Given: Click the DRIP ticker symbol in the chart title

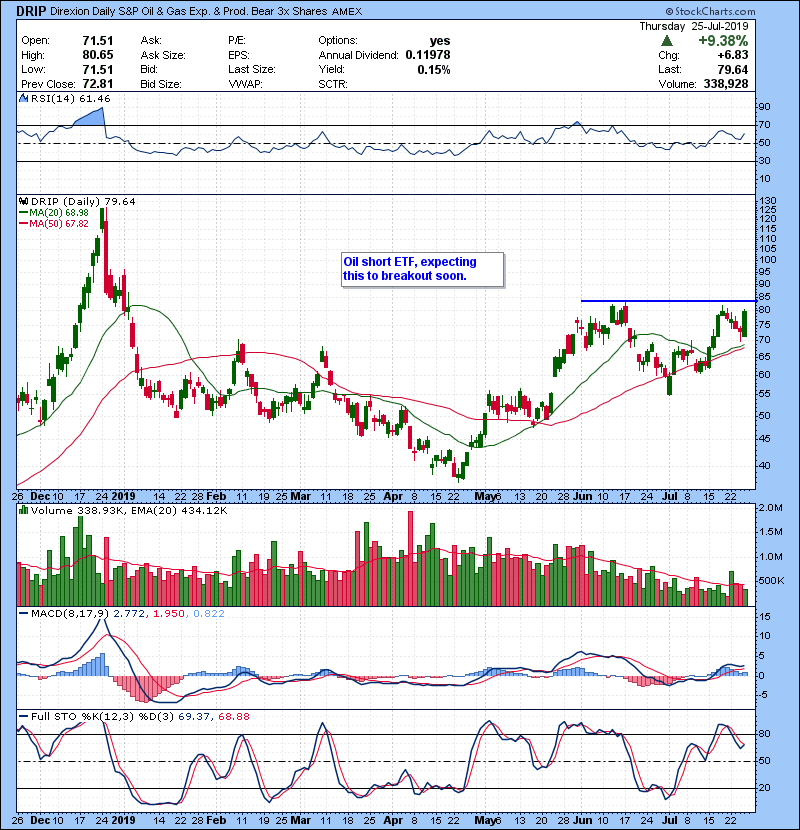Looking at the screenshot, I should (x=31, y=11).
